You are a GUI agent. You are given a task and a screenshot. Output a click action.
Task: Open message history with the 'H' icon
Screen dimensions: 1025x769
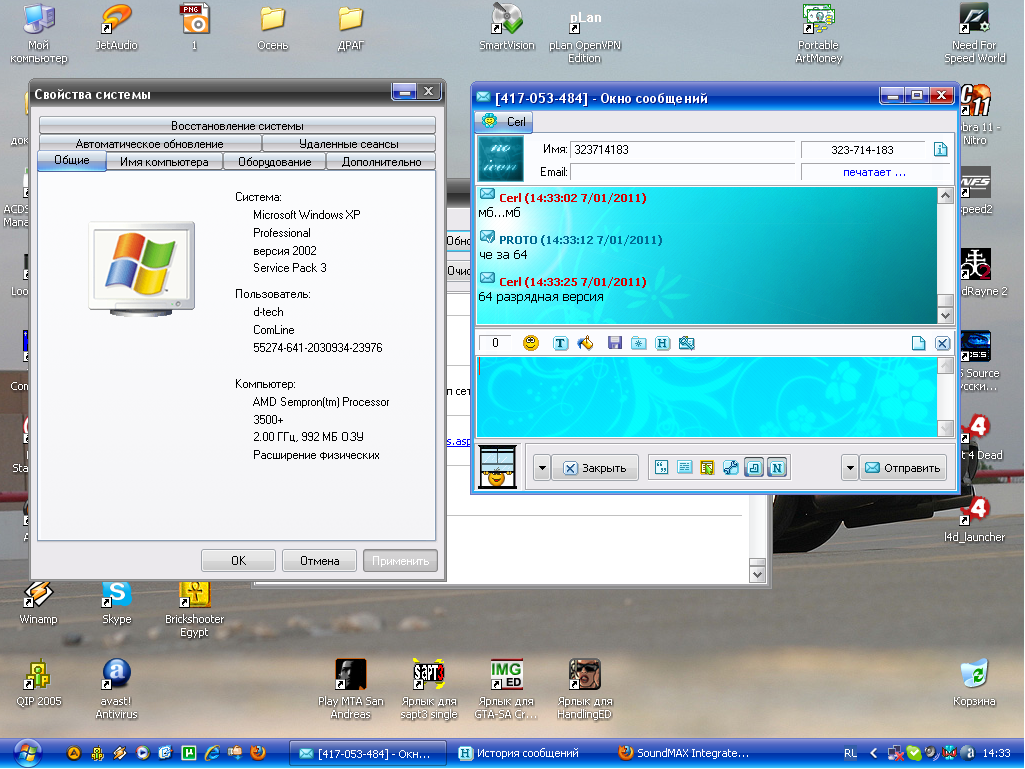click(662, 343)
